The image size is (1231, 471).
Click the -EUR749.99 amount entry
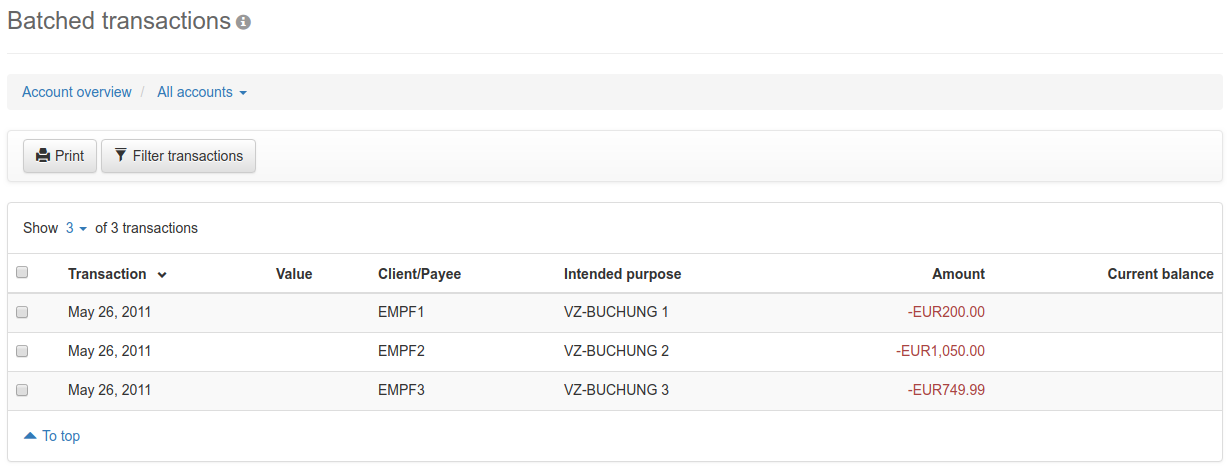coord(946,390)
